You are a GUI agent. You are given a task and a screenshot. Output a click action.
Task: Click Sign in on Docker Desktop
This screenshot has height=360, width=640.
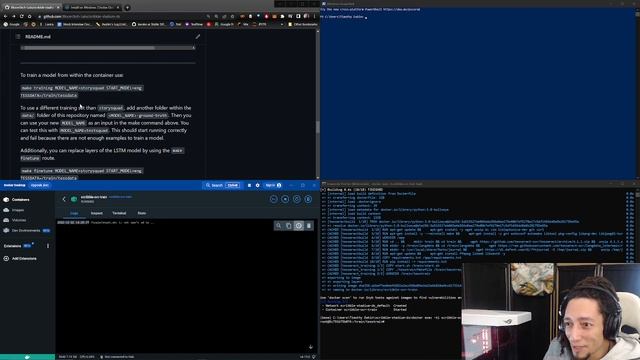tap(273, 185)
